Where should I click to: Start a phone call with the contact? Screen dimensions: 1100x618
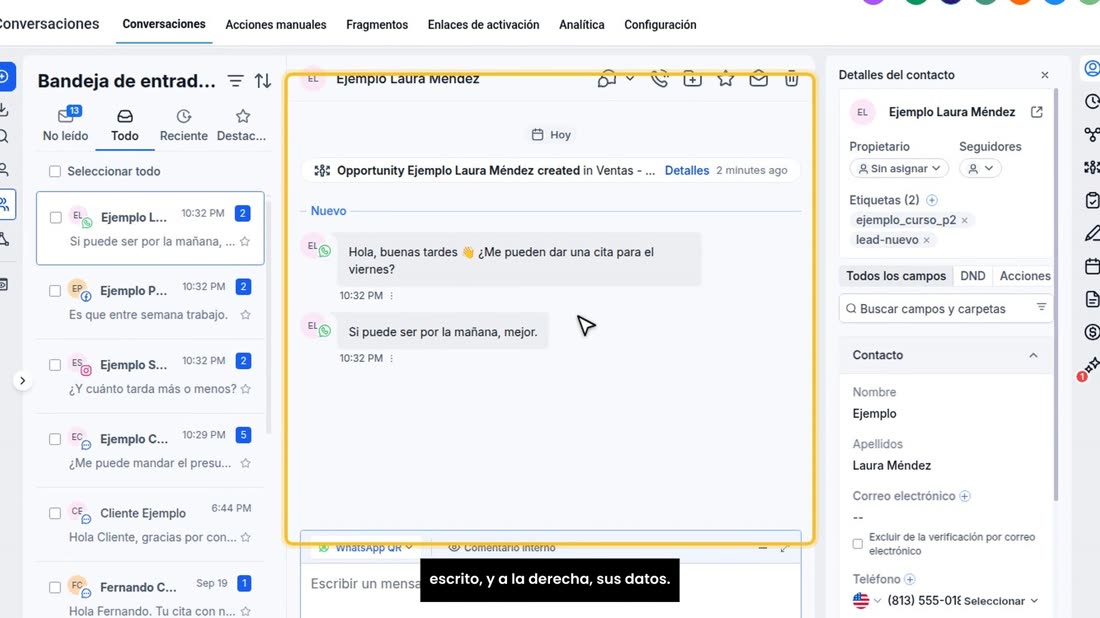point(659,79)
